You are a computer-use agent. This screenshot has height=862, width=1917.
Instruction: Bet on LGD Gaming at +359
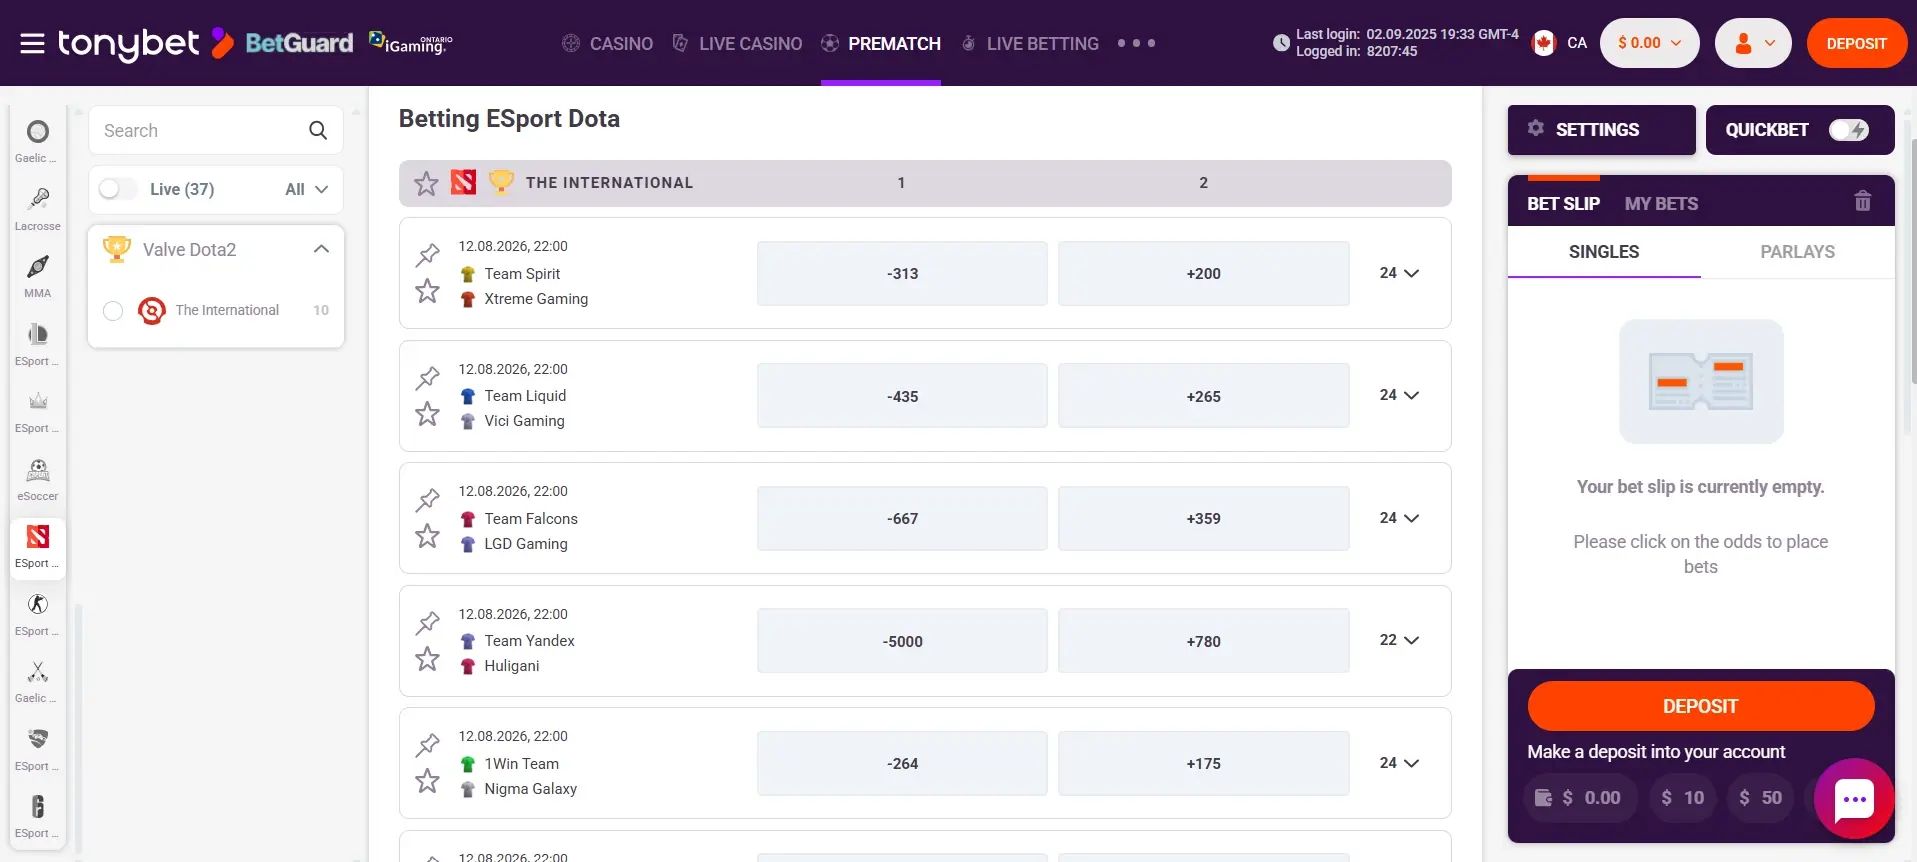[x=1204, y=518]
